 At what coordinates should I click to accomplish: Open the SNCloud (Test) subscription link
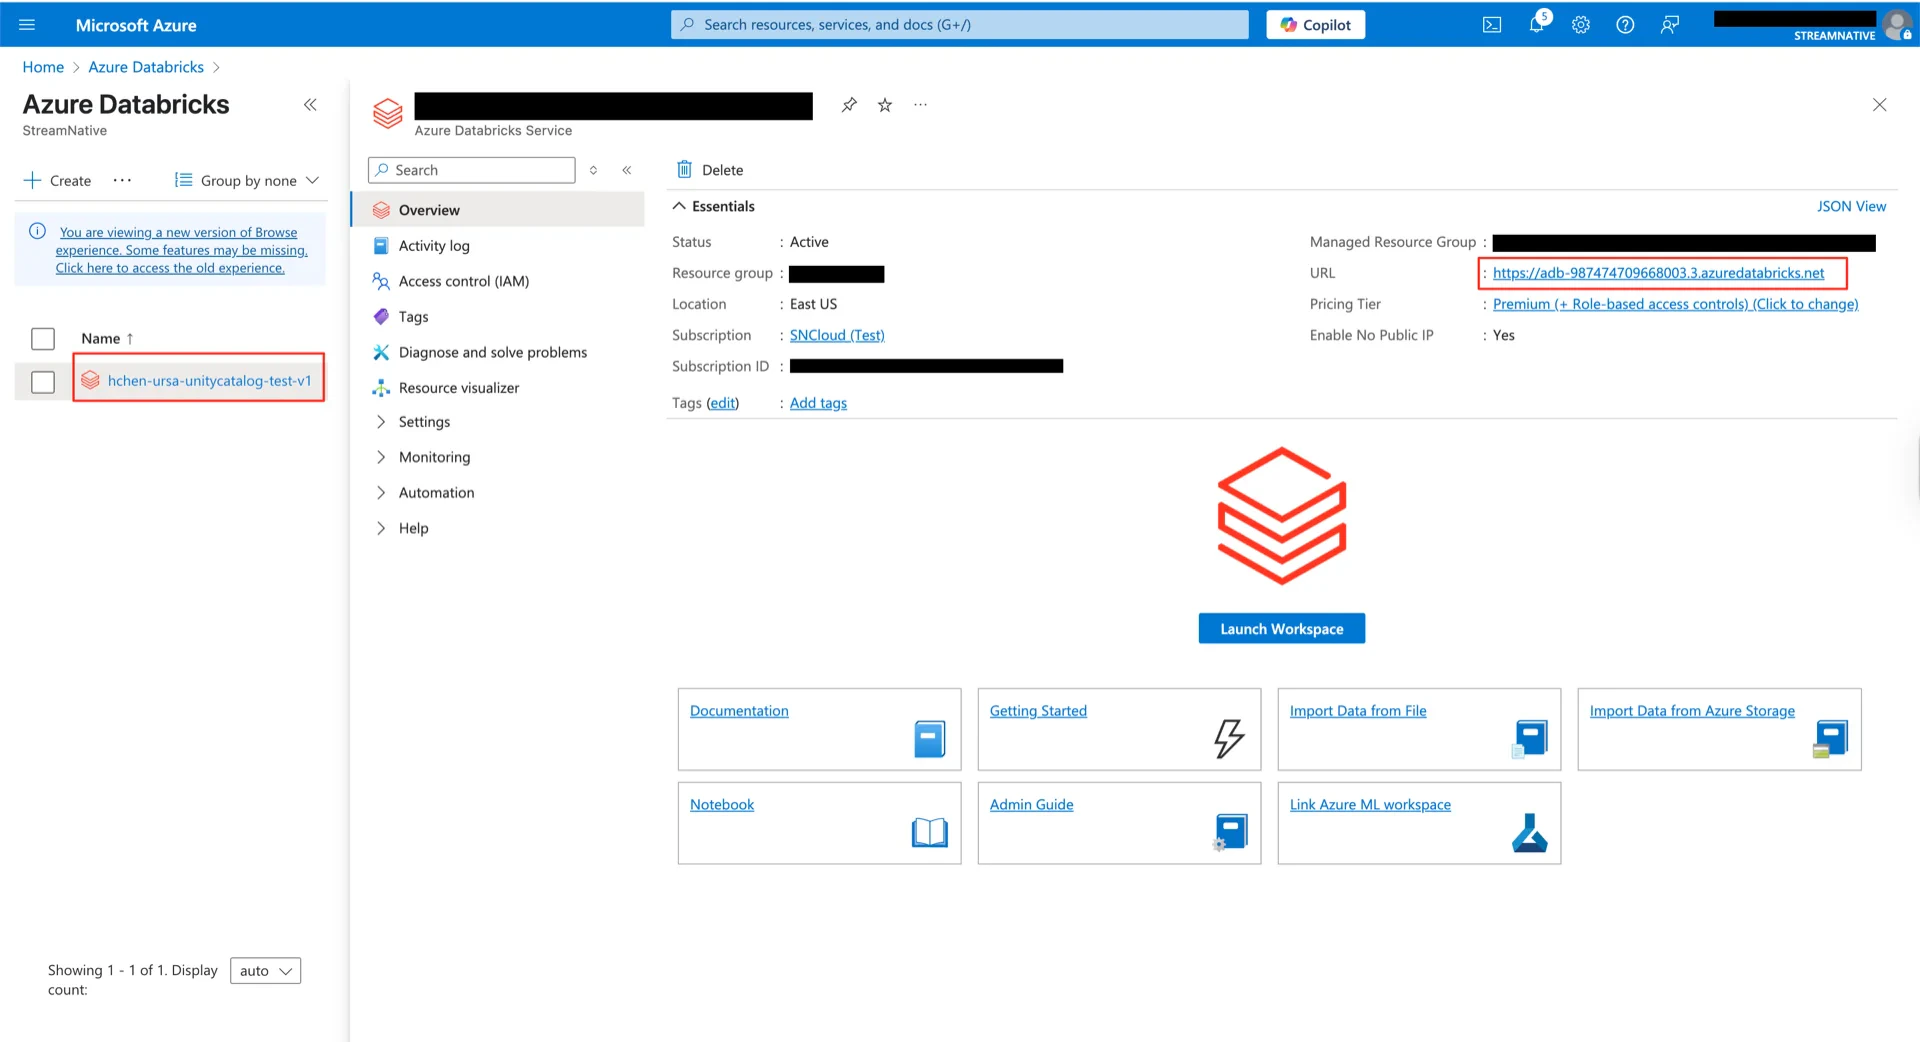coord(837,335)
